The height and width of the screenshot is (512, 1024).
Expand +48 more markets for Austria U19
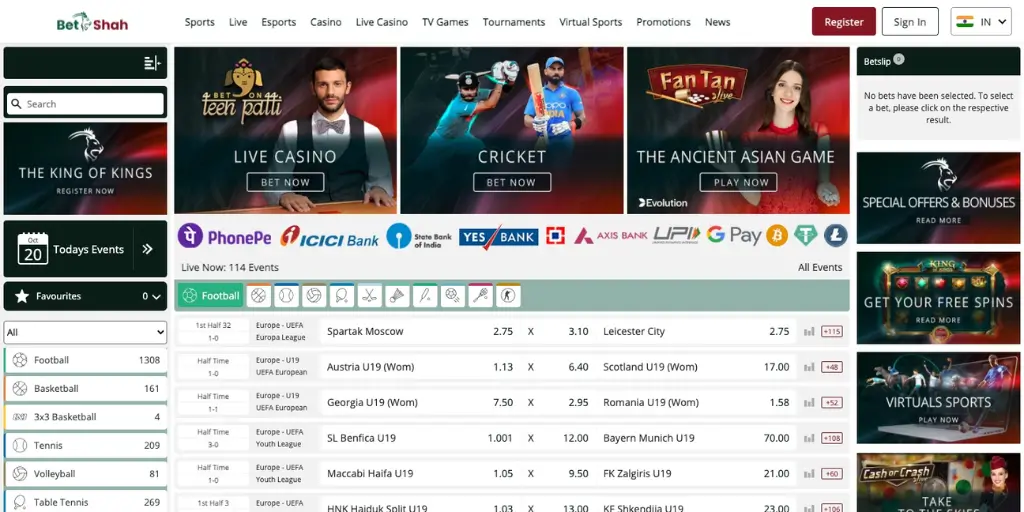pyautogui.click(x=831, y=367)
